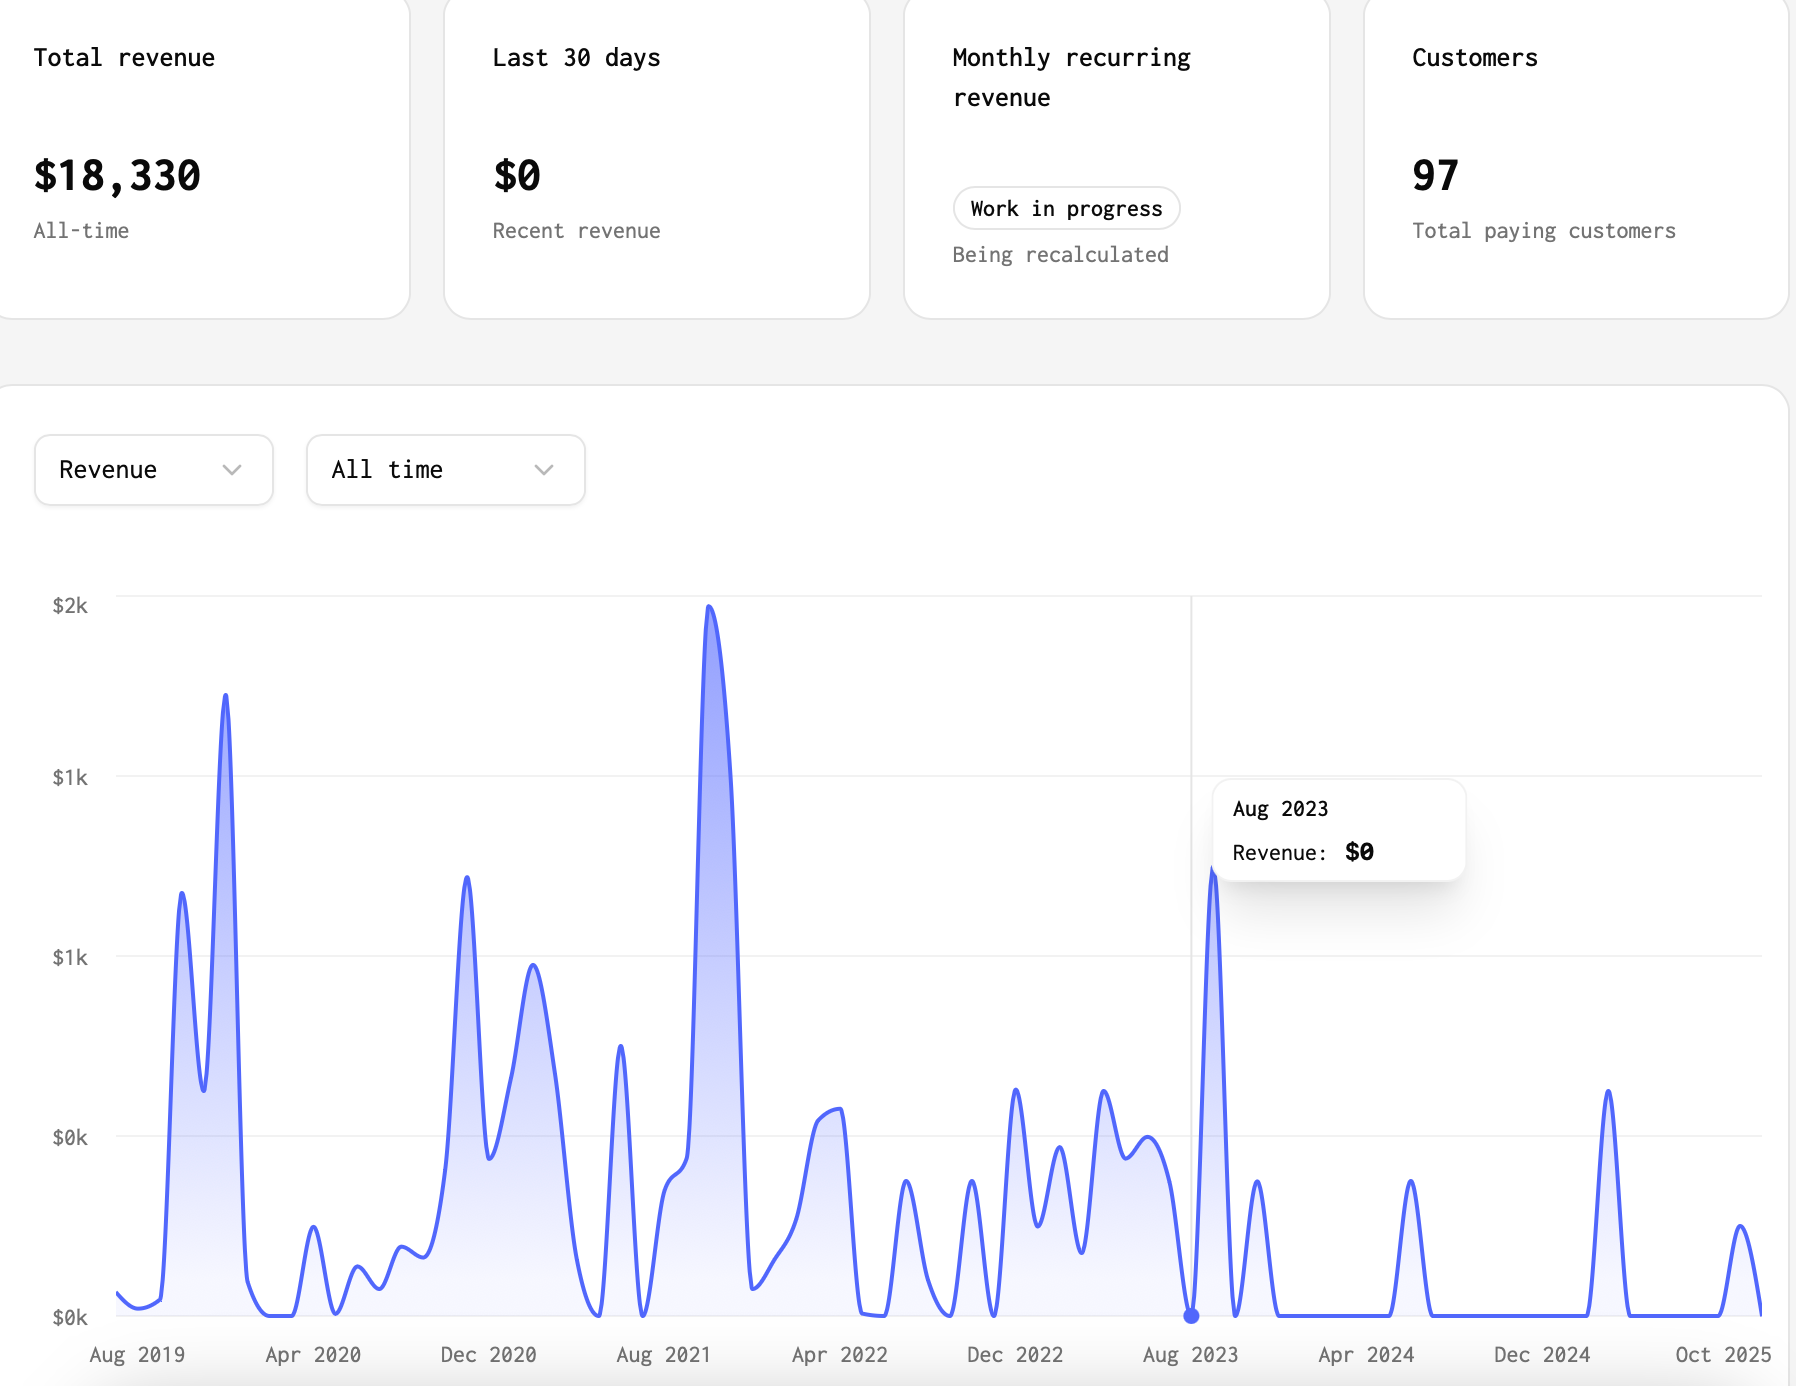Open the Last 30 days revenue card
1796x1386 pixels.
(656, 155)
